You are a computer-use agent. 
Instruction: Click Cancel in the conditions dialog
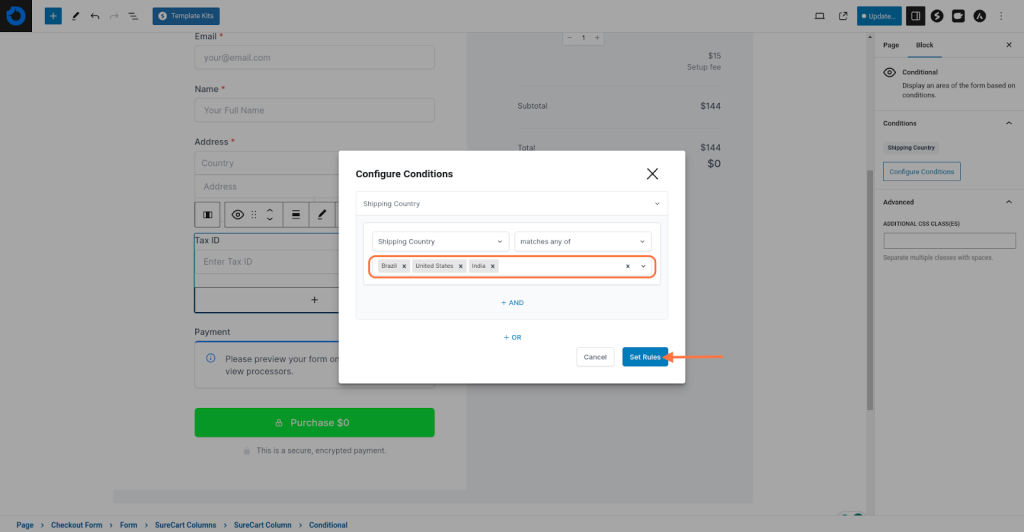coord(595,357)
